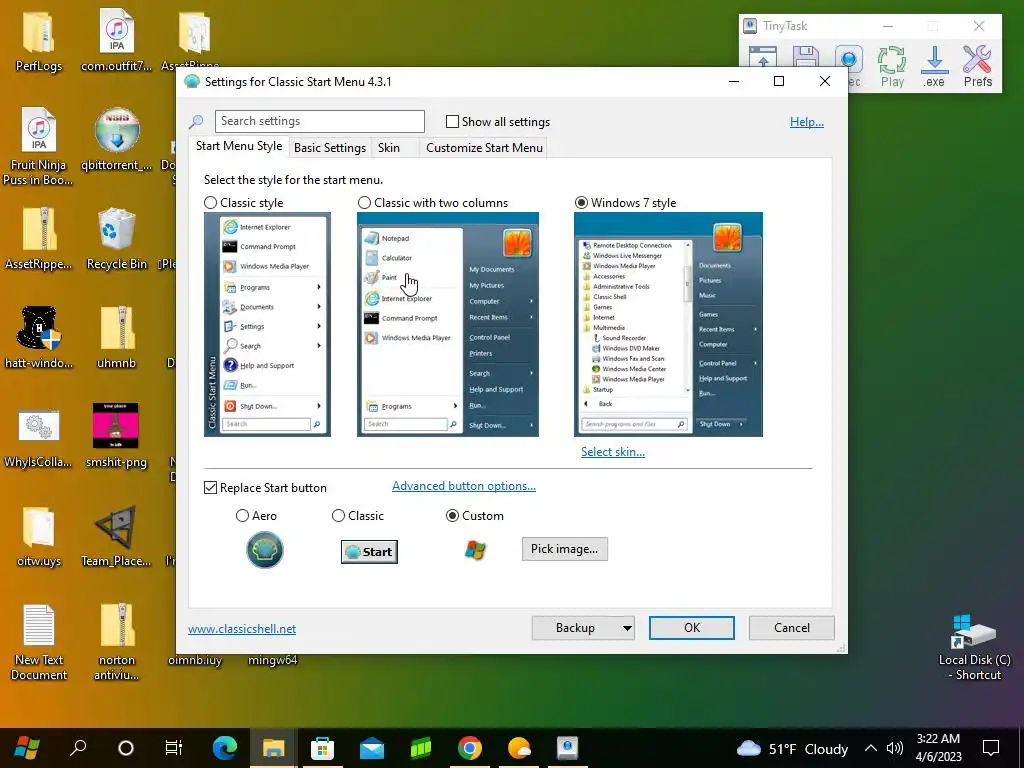Select the Custom start button option
The width and height of the screenshot is (1024, 768).
click(452, 516)
